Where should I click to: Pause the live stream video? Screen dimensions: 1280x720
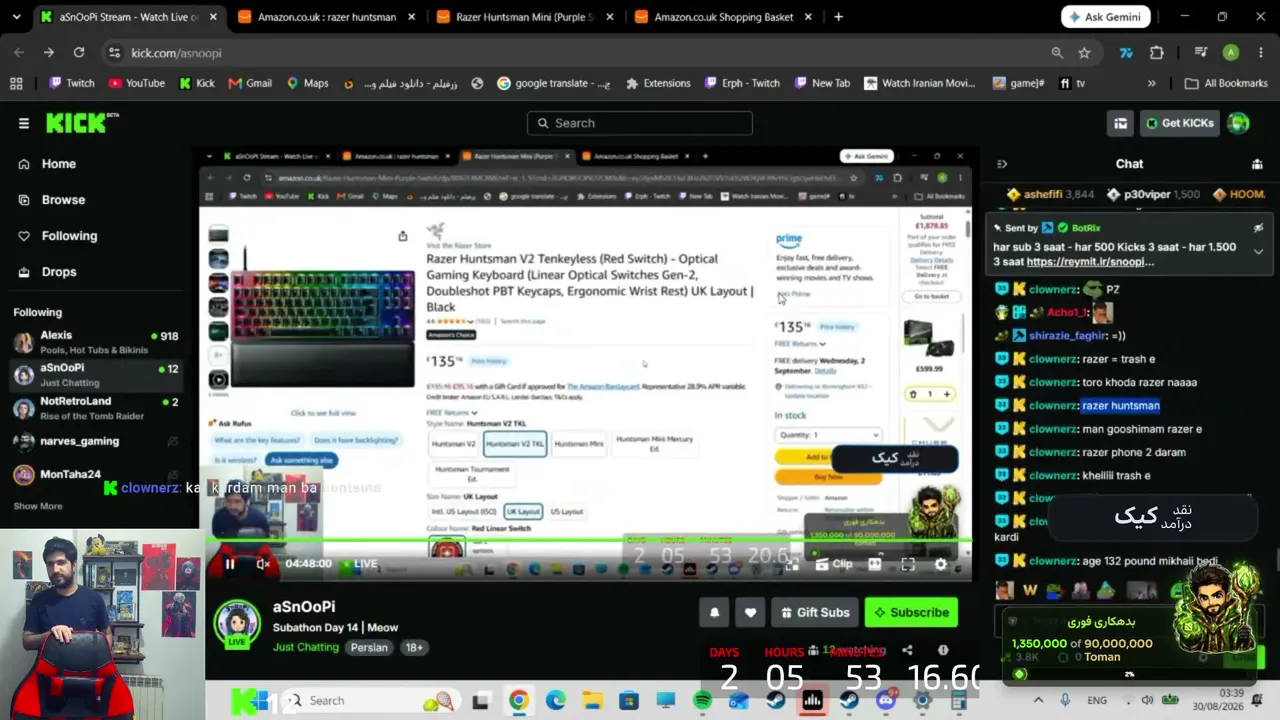pos(229,564)
